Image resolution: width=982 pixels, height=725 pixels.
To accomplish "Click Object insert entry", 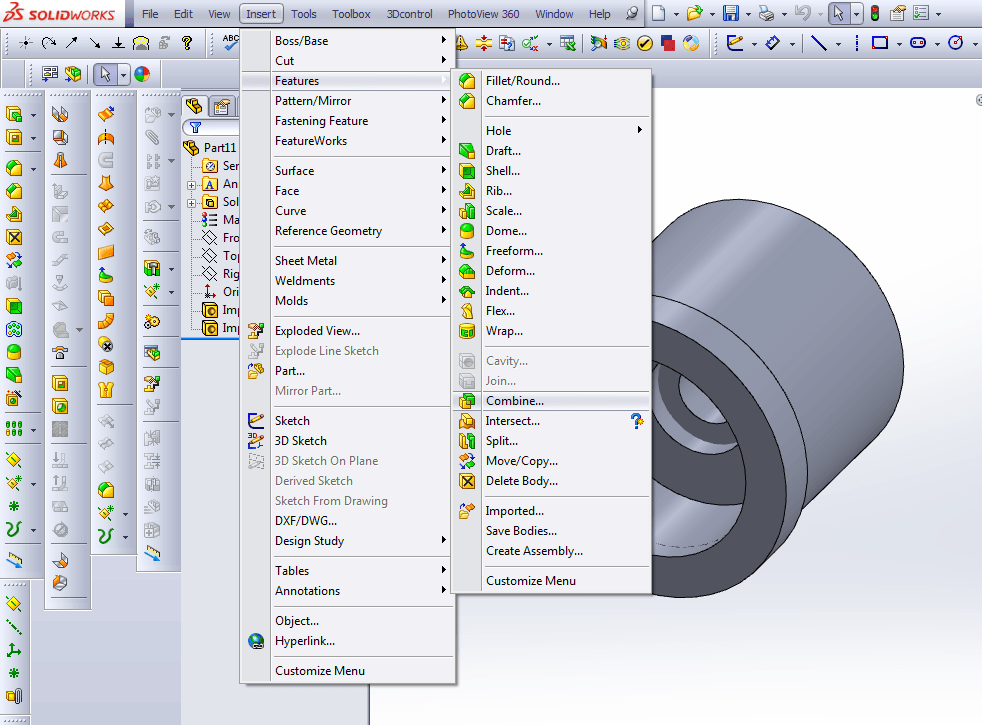I will click(x=297, y=621).
